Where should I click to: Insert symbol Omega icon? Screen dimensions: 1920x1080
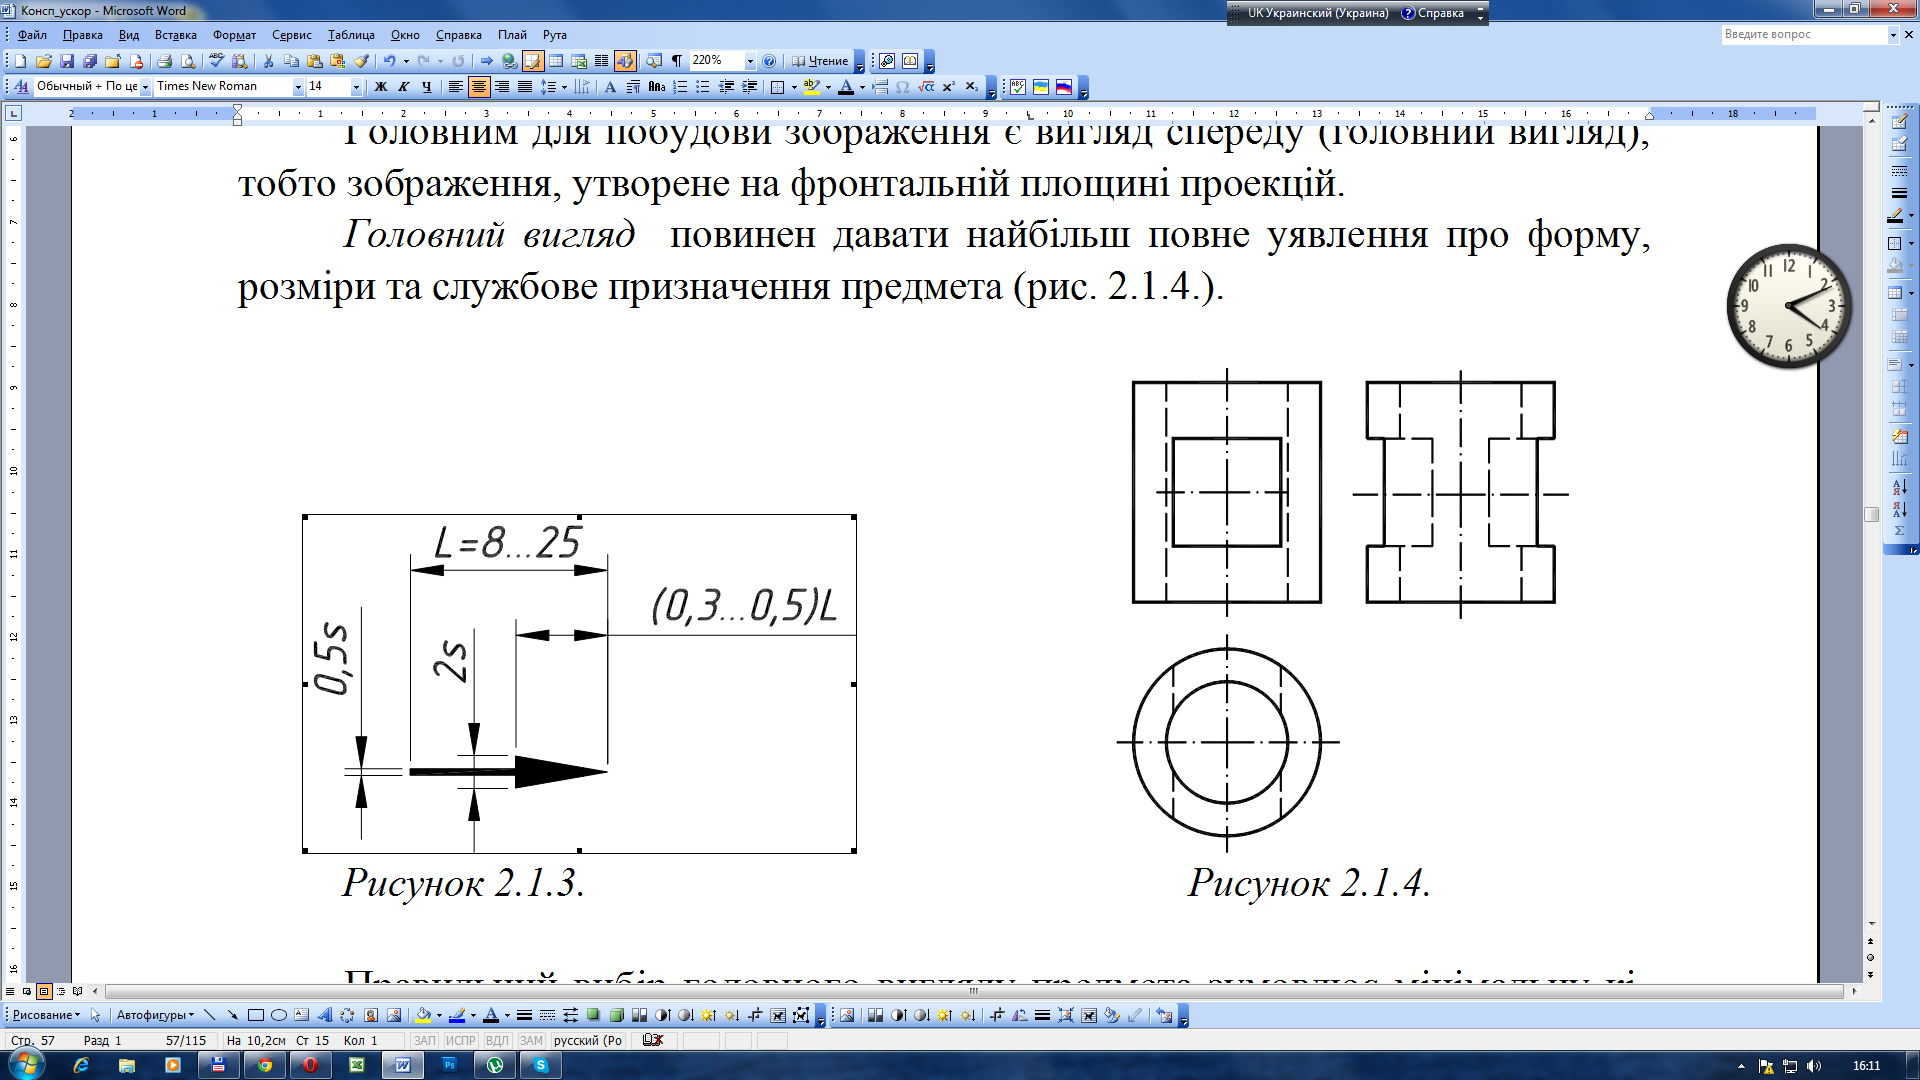coord(903,87)
